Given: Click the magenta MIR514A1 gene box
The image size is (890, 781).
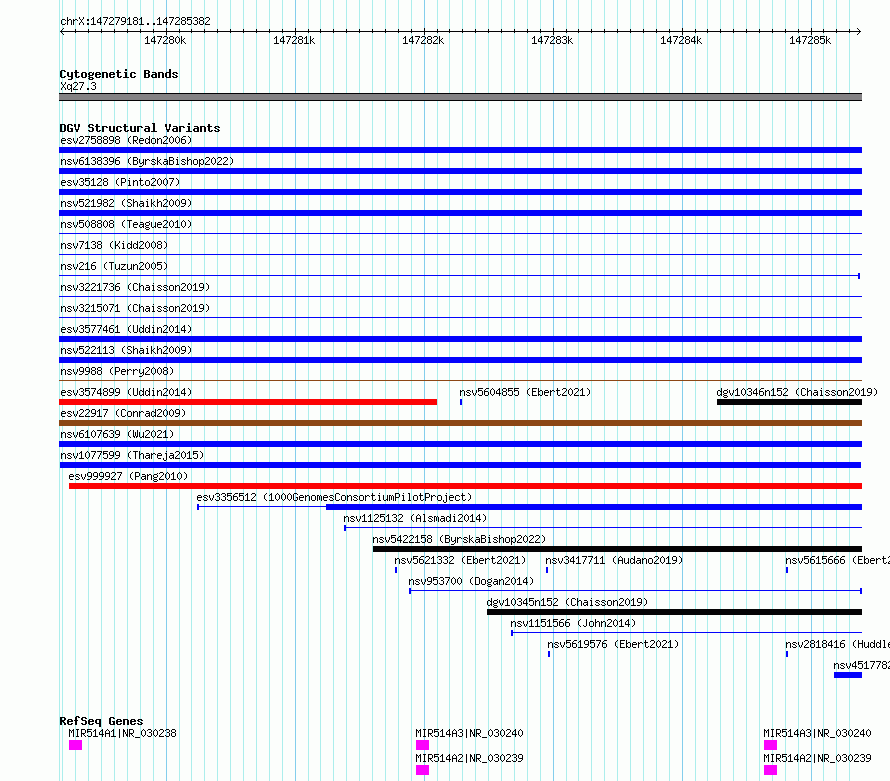Looking at the screenshot, I should (x=75, y=745).
